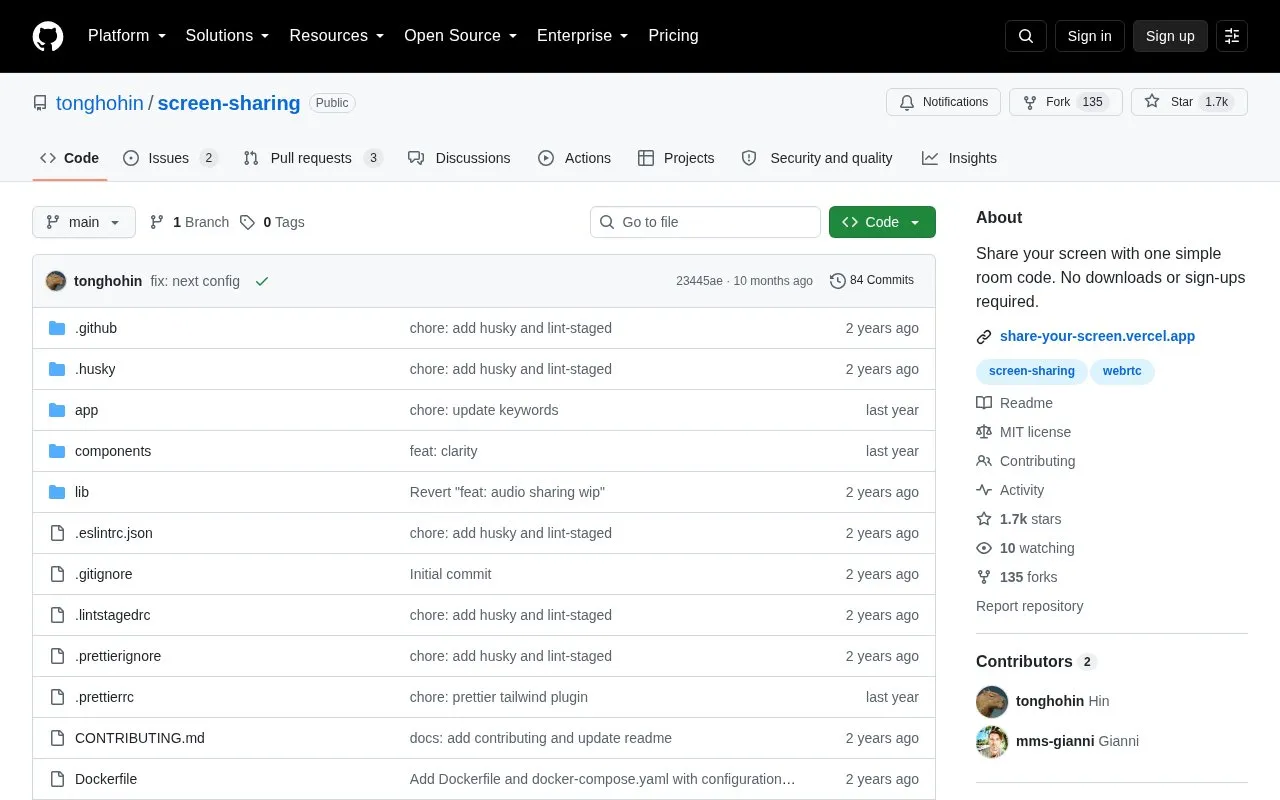
Task: Open the green Code dropdown
Action: pos(882,222)
